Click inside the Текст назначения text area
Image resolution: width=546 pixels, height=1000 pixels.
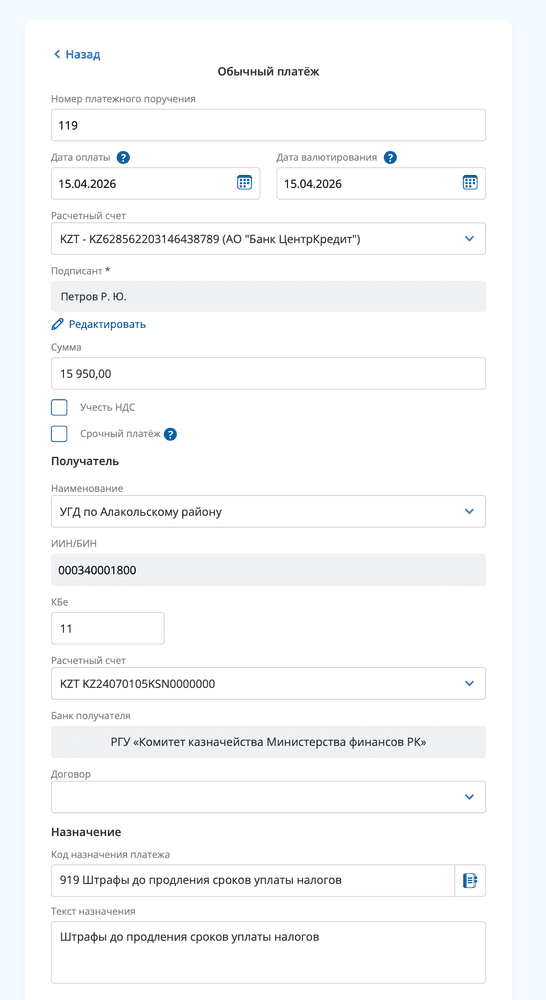pyautogui.click(x=269, y=952)
